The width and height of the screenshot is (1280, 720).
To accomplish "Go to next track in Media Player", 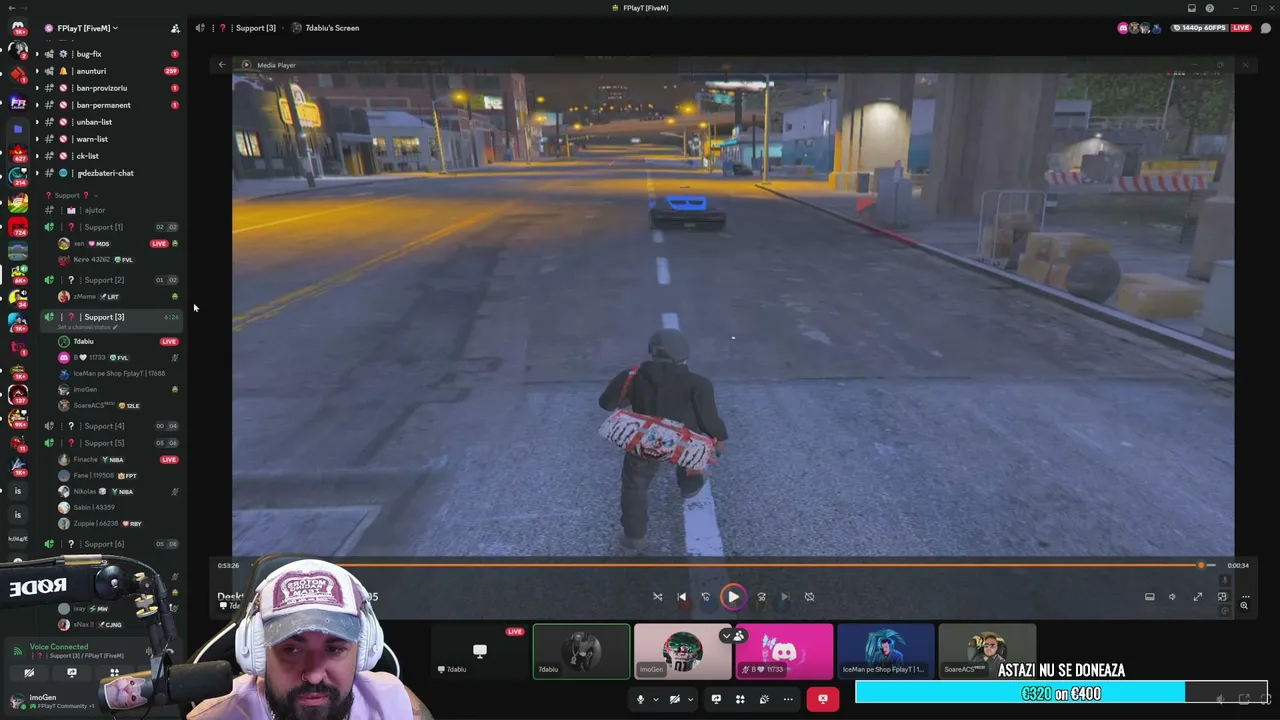I will tap(785, 597).
